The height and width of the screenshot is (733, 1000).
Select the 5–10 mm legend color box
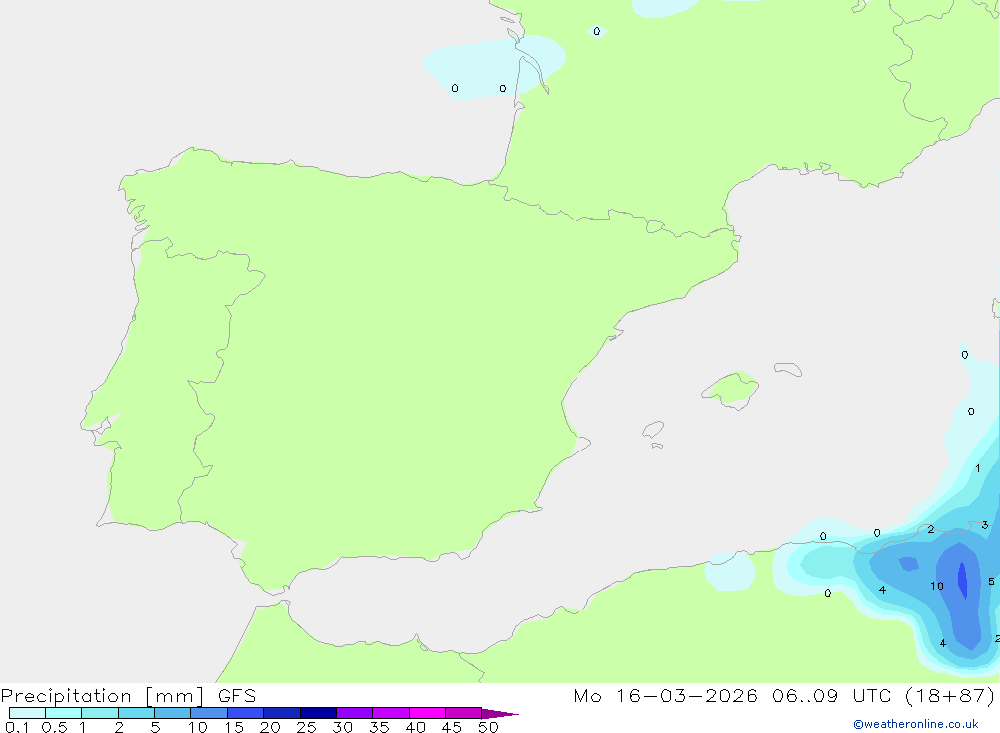click(x=172, y=713)
